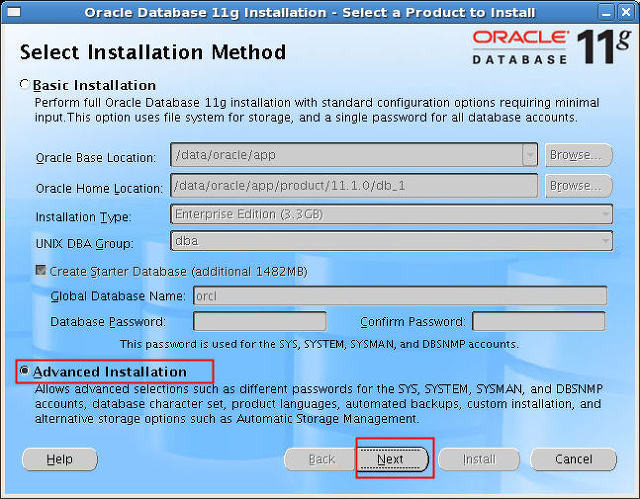The height and width of the screenshot is (499, 640).
Task: Click the 'Installation Type:' label
Action: point(83,217)
